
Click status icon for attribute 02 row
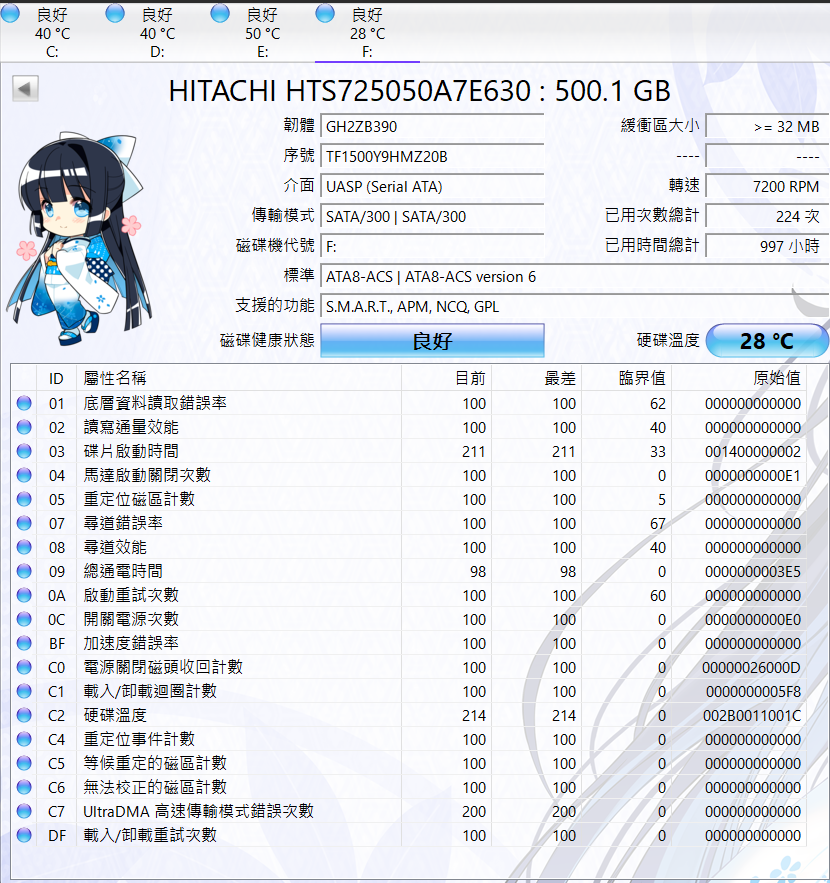click(x=24, y=427)
